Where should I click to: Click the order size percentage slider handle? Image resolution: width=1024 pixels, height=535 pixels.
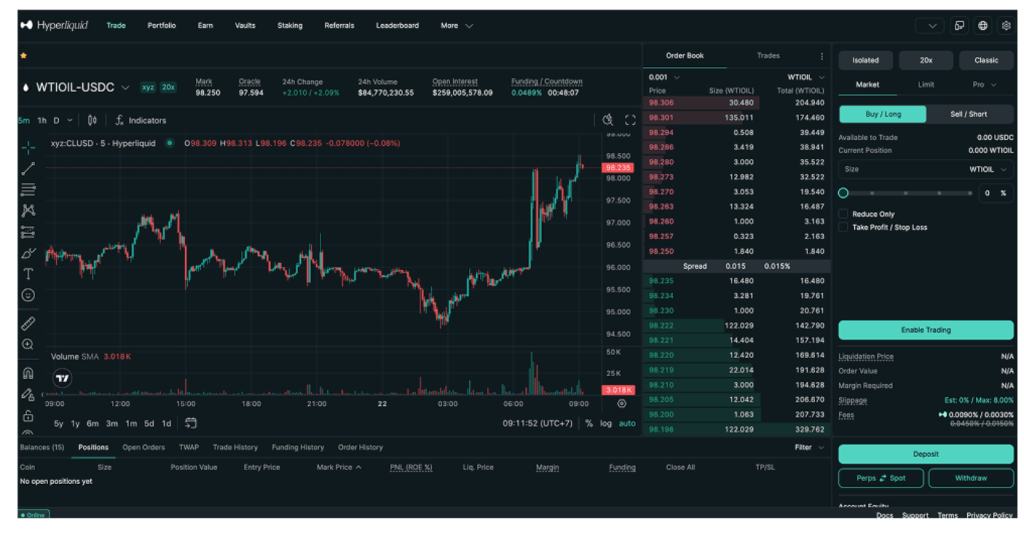click(x=843, y=193)
